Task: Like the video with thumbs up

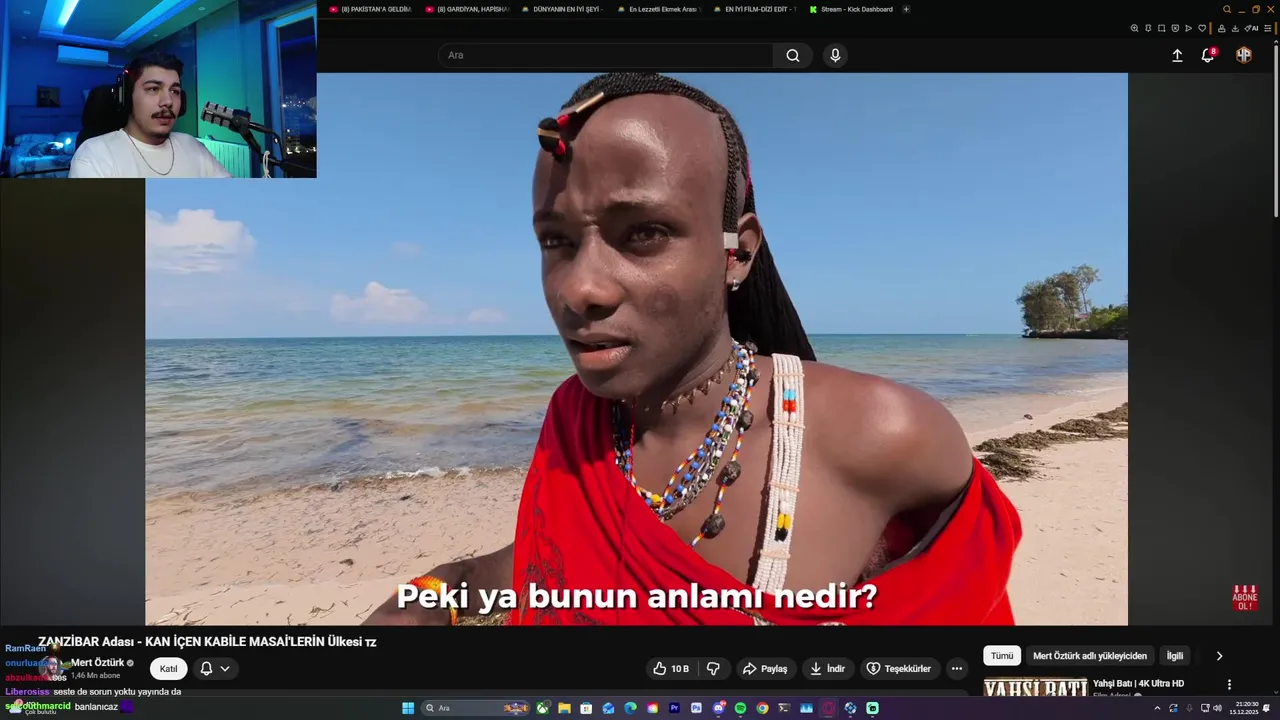Action: click(x=670, y=668)
